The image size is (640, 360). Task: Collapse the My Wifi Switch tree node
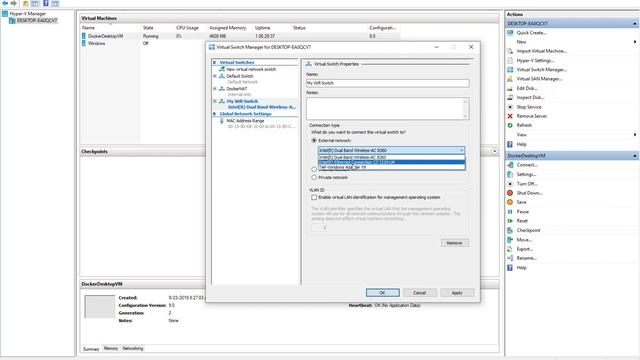coord(215,101)
